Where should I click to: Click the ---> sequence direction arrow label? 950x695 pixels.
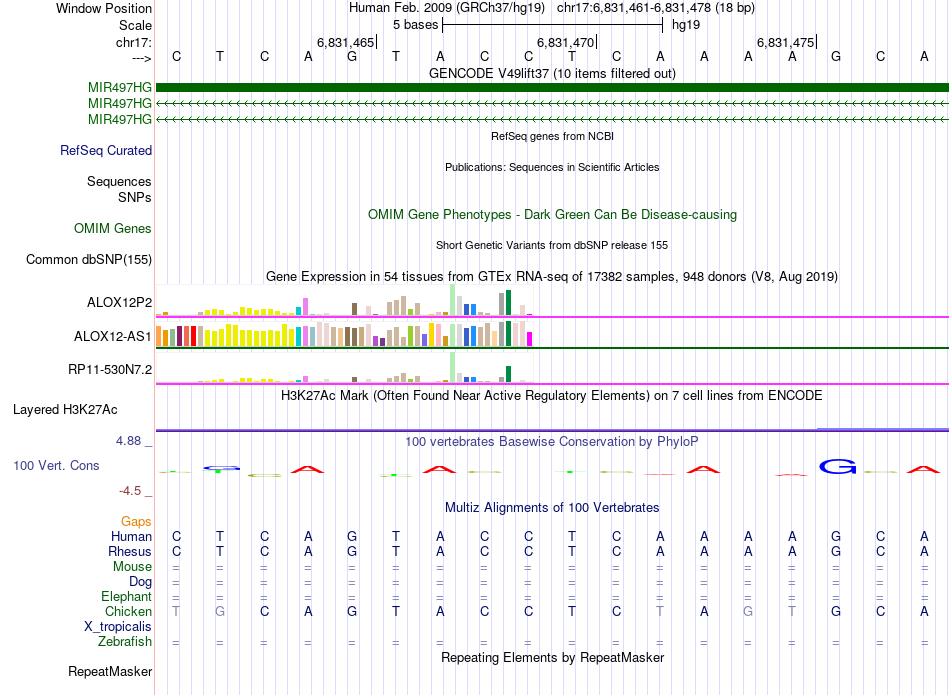[x=142, y=58]
